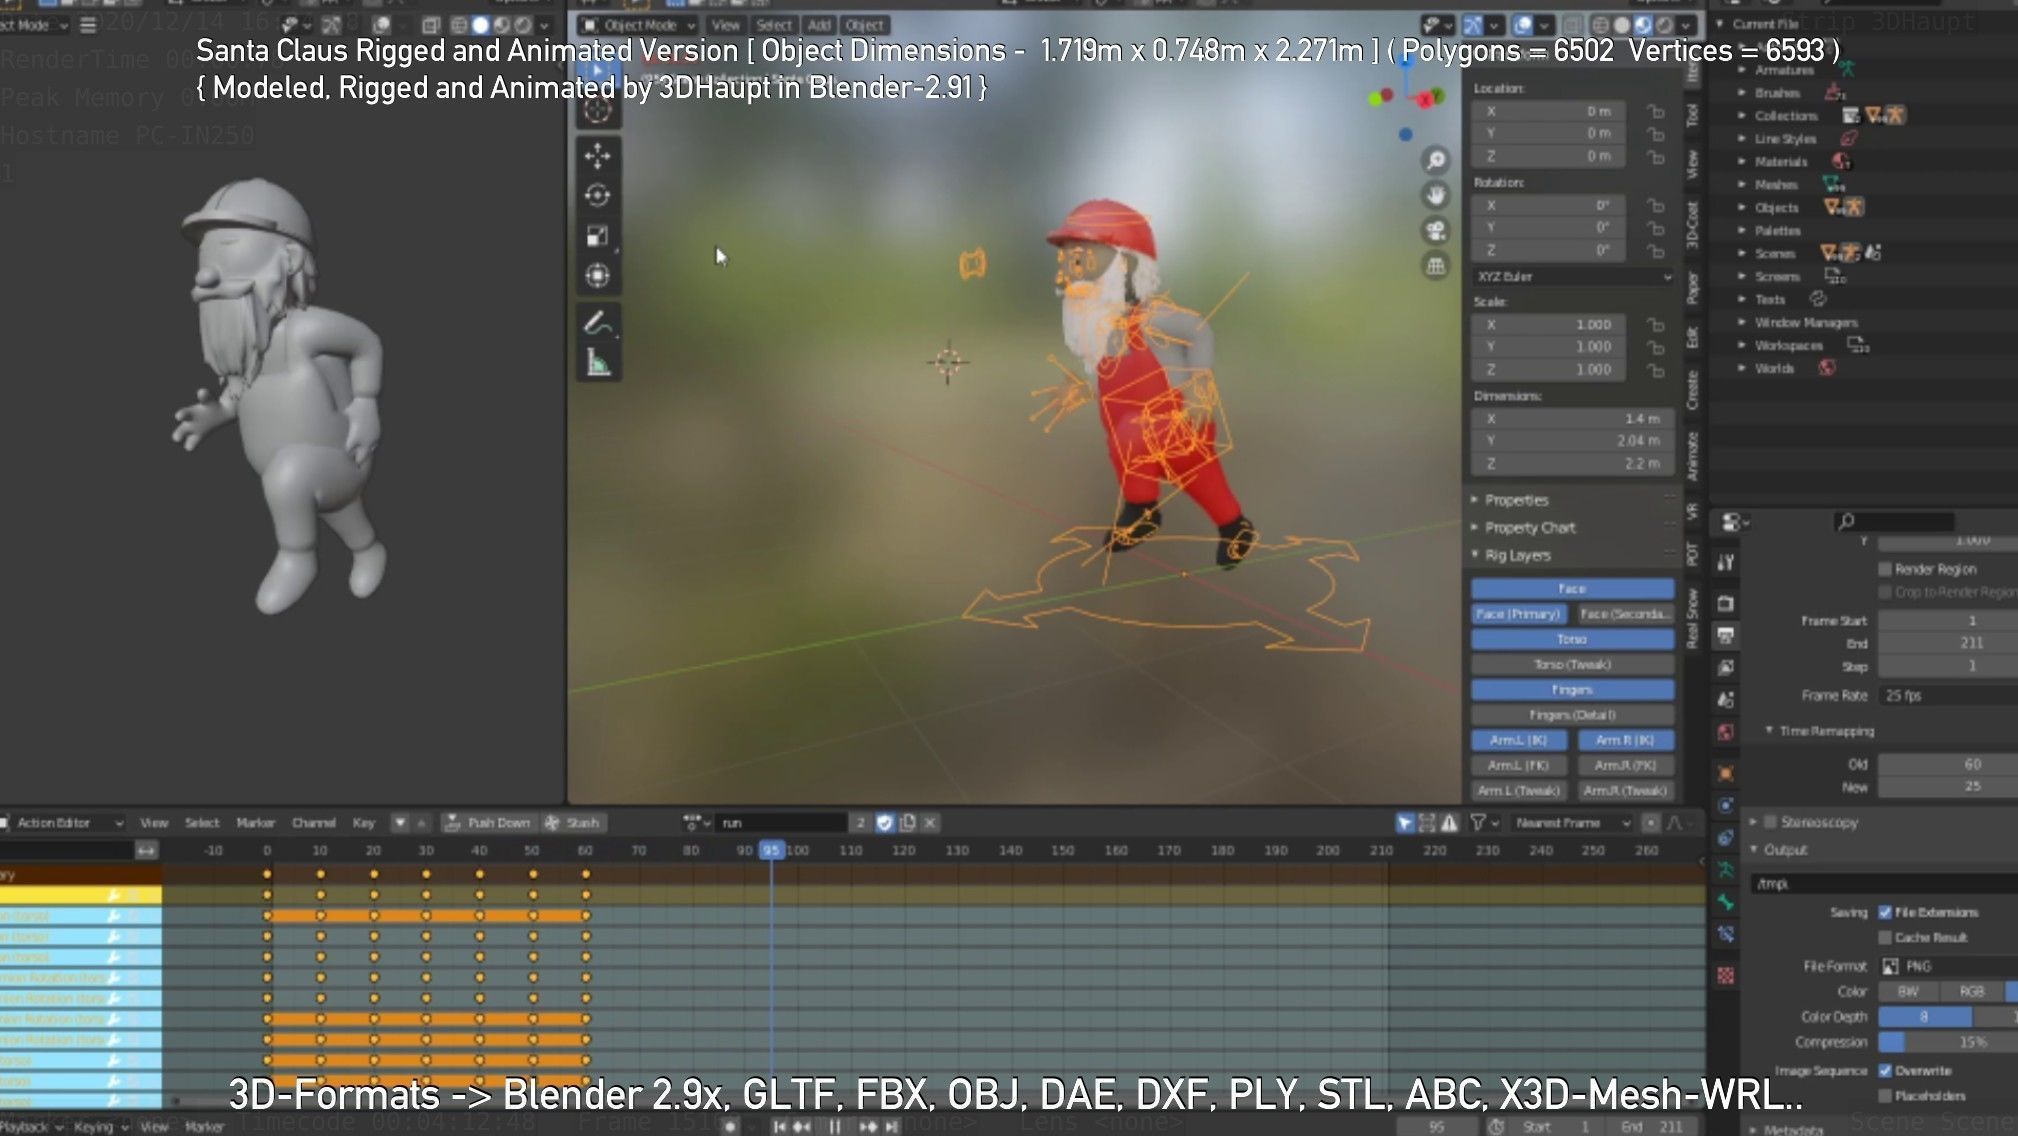Open the Render properties tab icon
This screenshot has width=2018, height=1136.
click(1726, 604)
